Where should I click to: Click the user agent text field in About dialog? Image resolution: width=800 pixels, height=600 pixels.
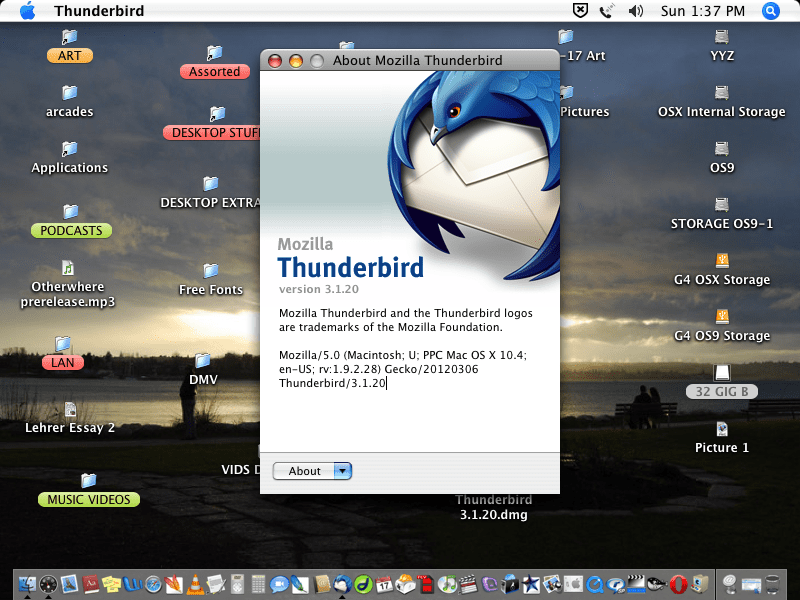coord(403,369)
